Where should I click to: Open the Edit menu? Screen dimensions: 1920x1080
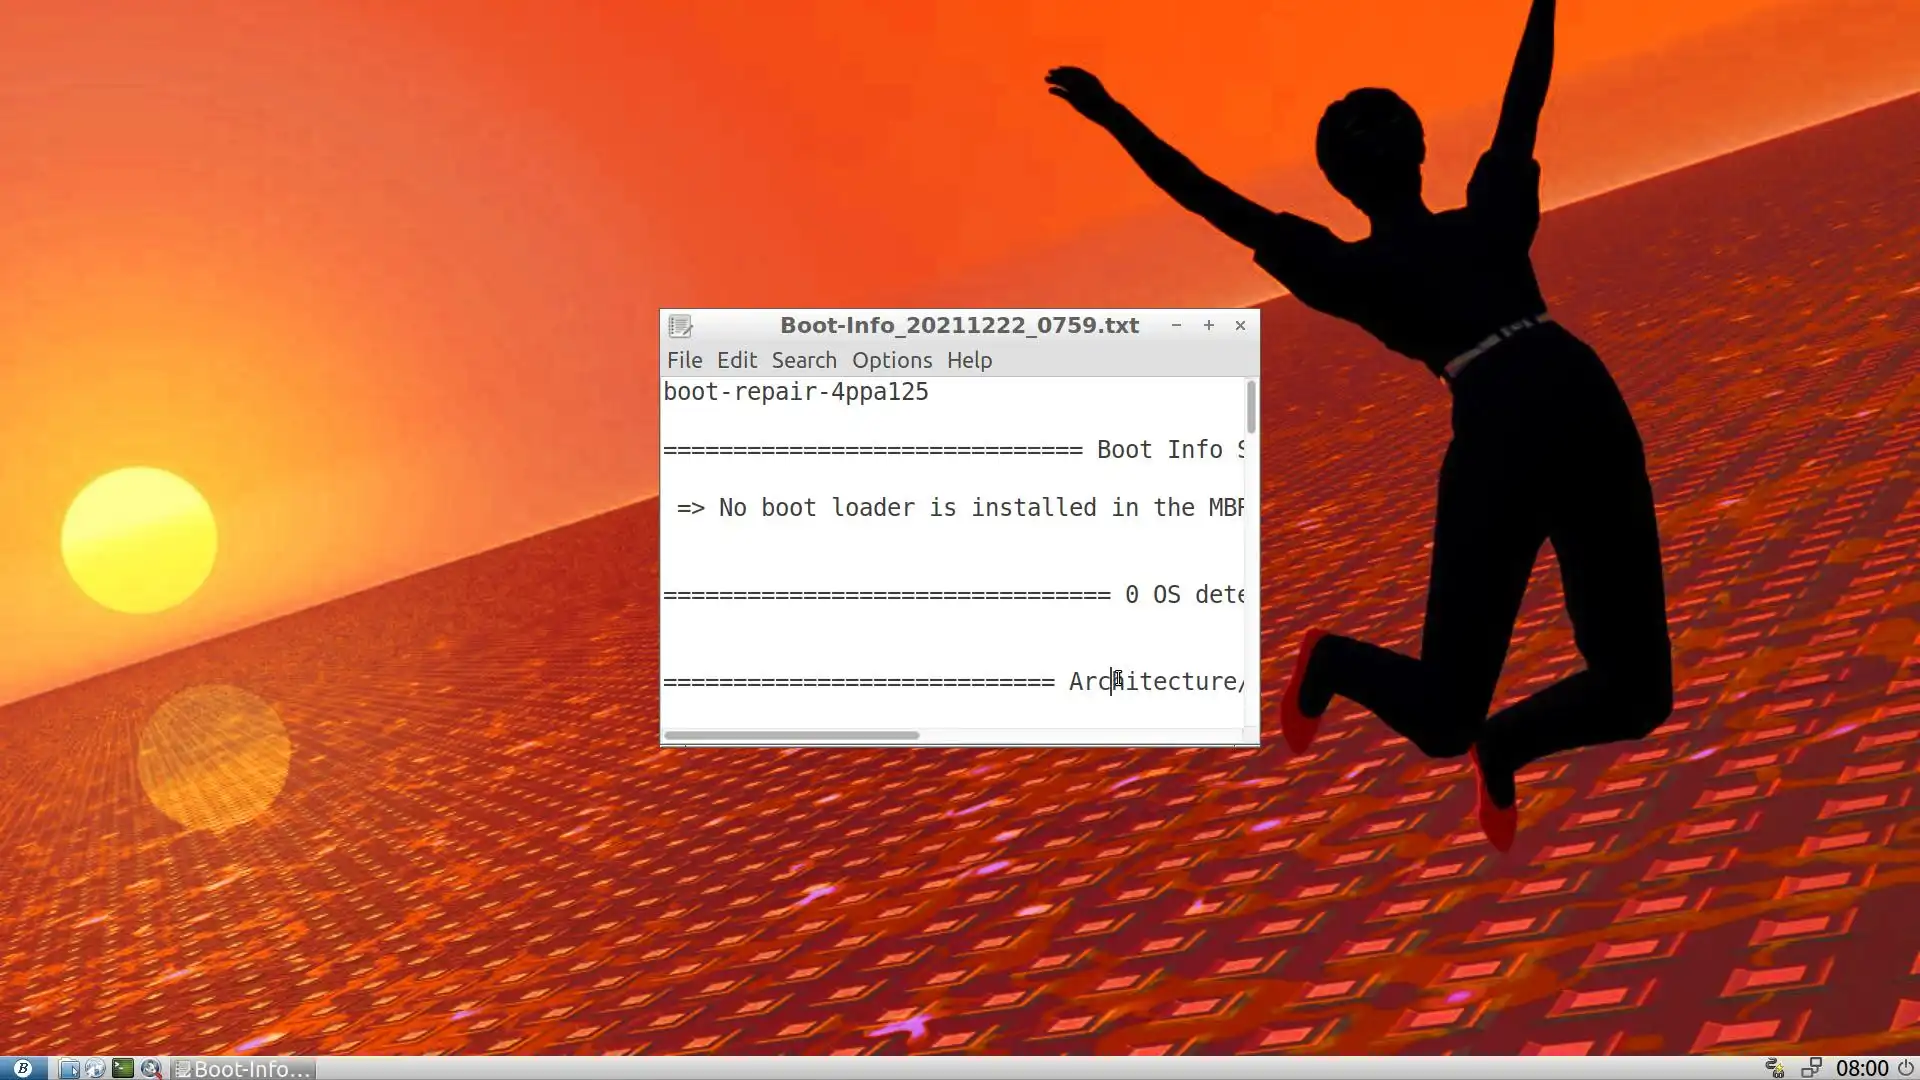coord(737,360)
